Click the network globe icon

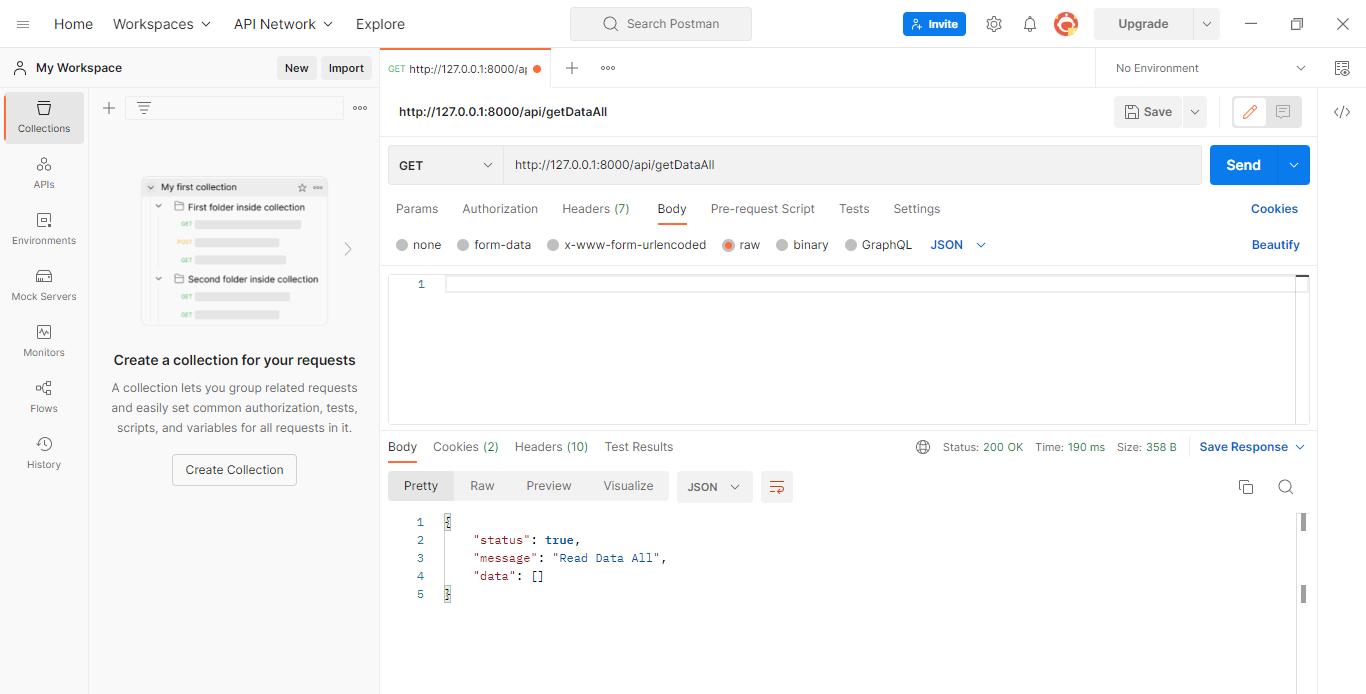pos(923,447)
